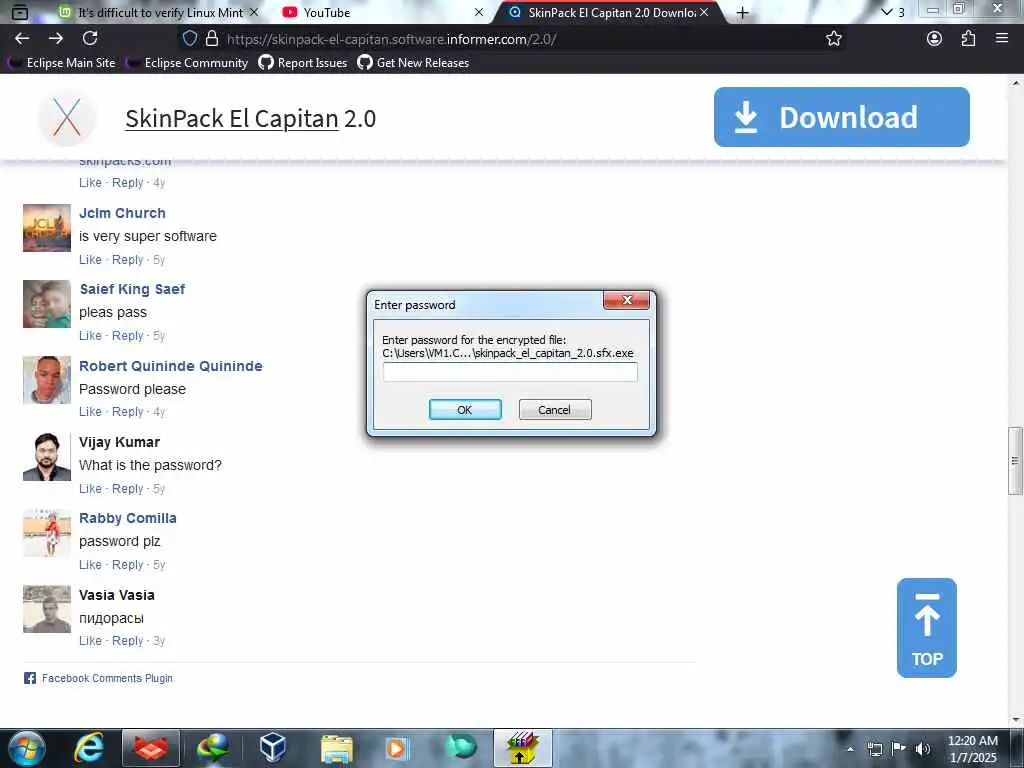Image resolution: width=1024 pixels, height=768 pixels.
Task: Reply to Saief King Saef's comment
Action: click(127, 335)
